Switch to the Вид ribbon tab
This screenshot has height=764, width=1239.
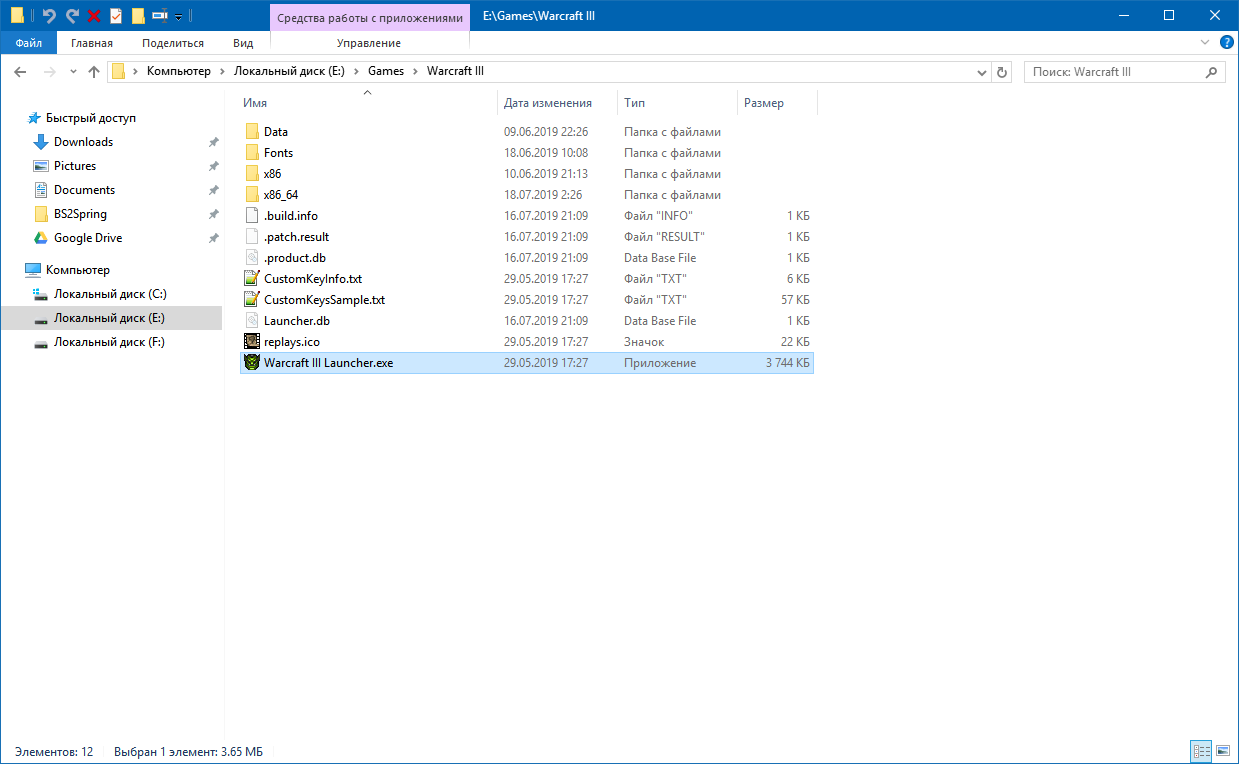243,43
